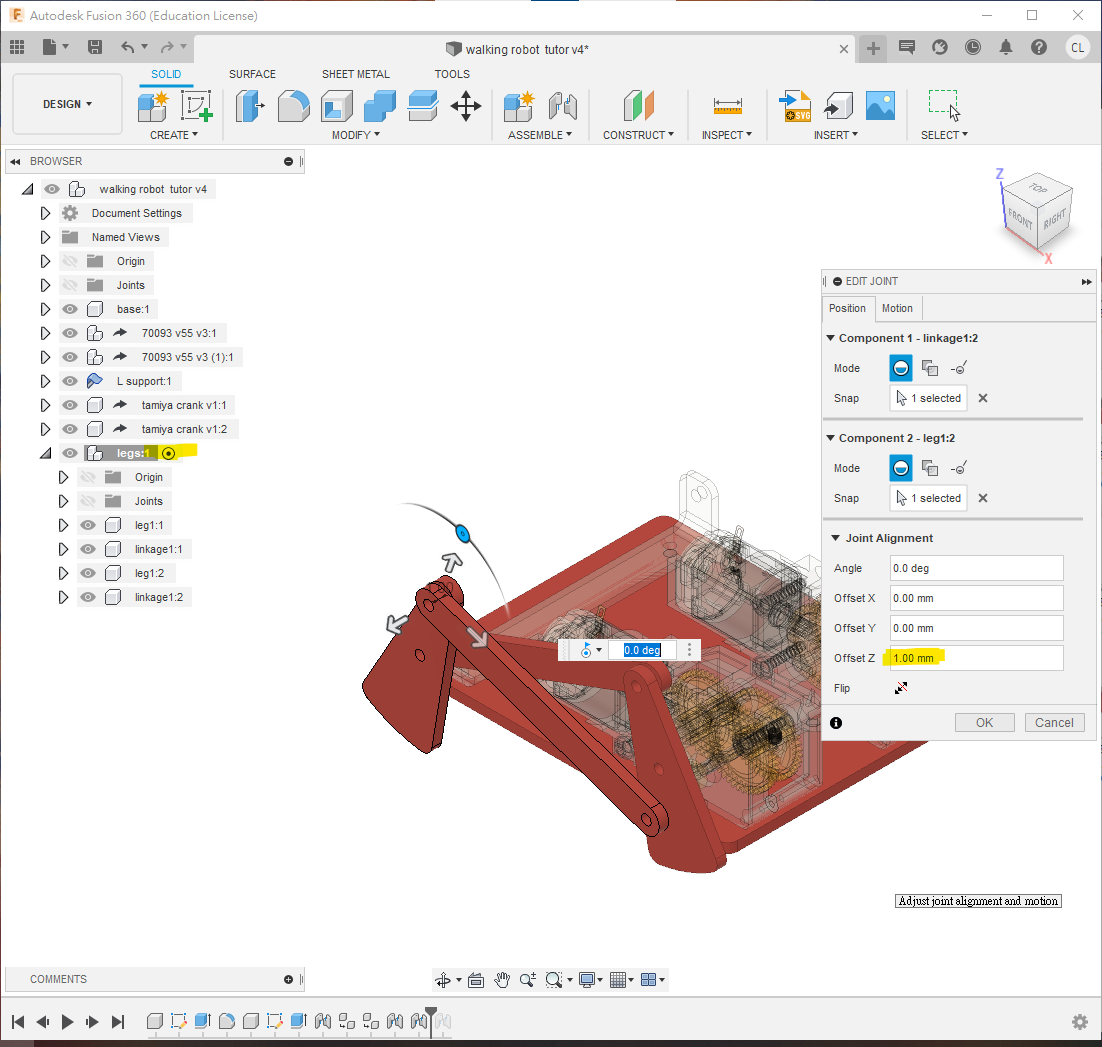This screenshot has height=1047, width=1102.
Task: Cancel the Edit Joint dialog
Action: [x=1054, y=722]
